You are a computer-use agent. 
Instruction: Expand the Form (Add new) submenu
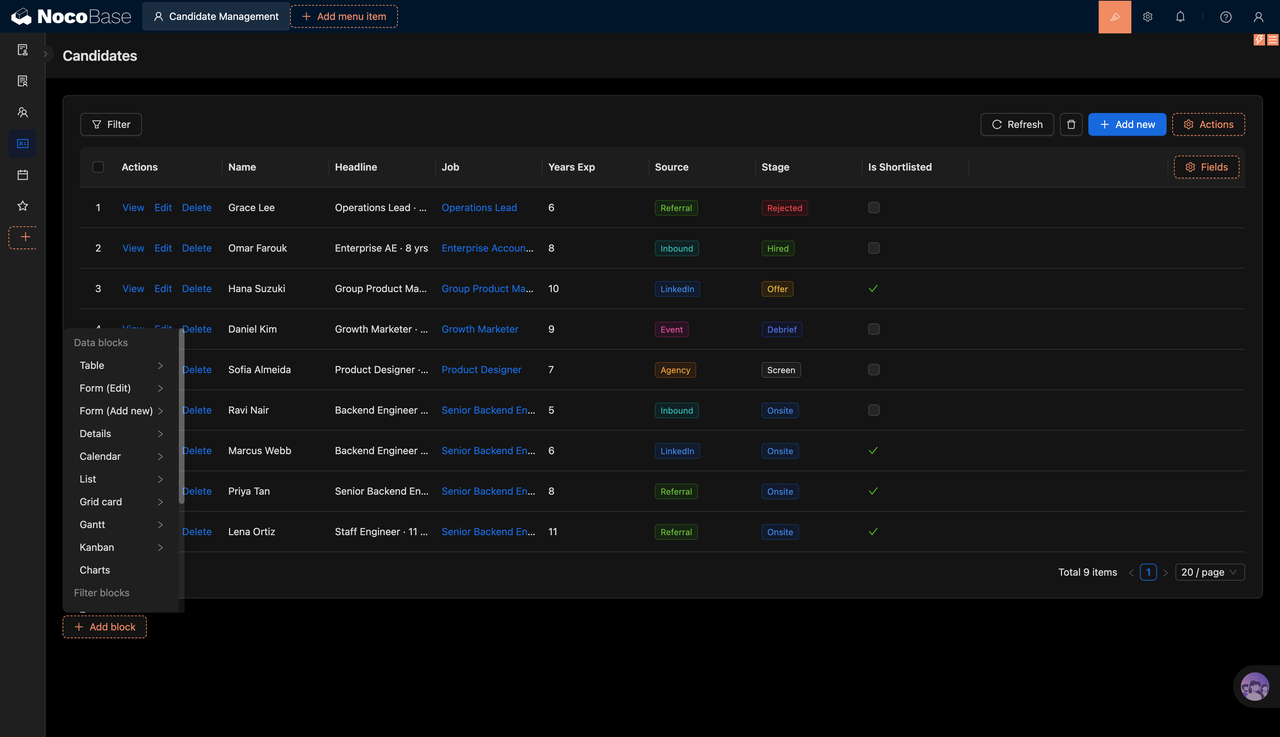(x=121, y=411)
